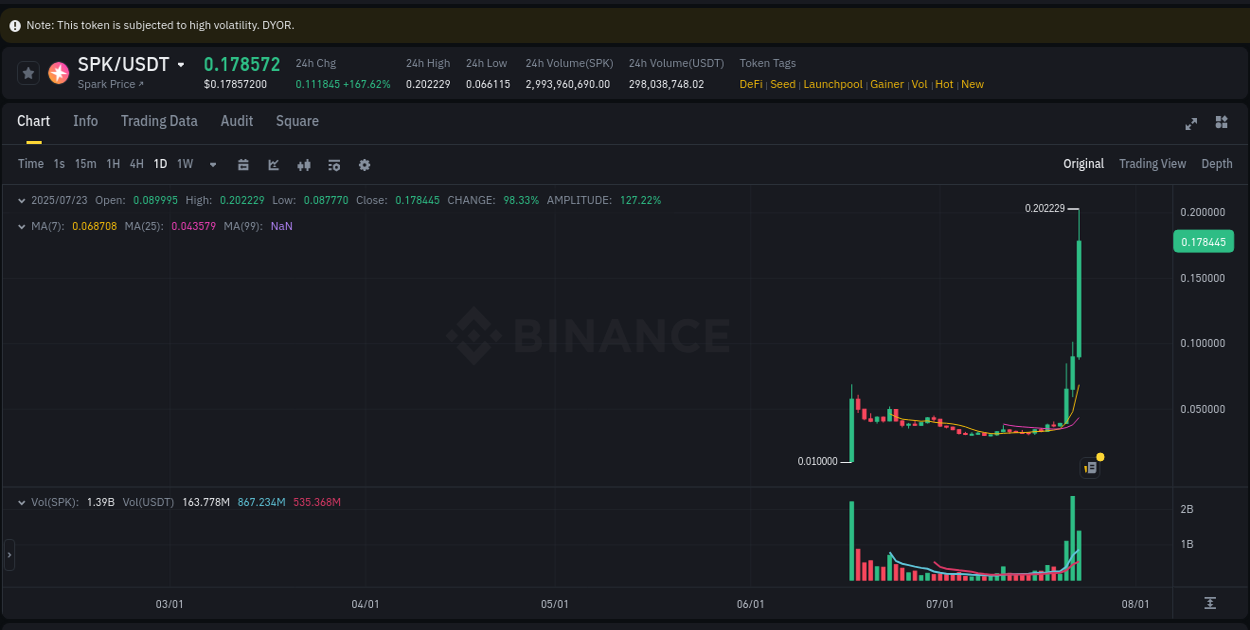This screenshot has height=630, width=1250.
Task: Collapse the MA indicator row chevron
Action: tap(21, 226)
